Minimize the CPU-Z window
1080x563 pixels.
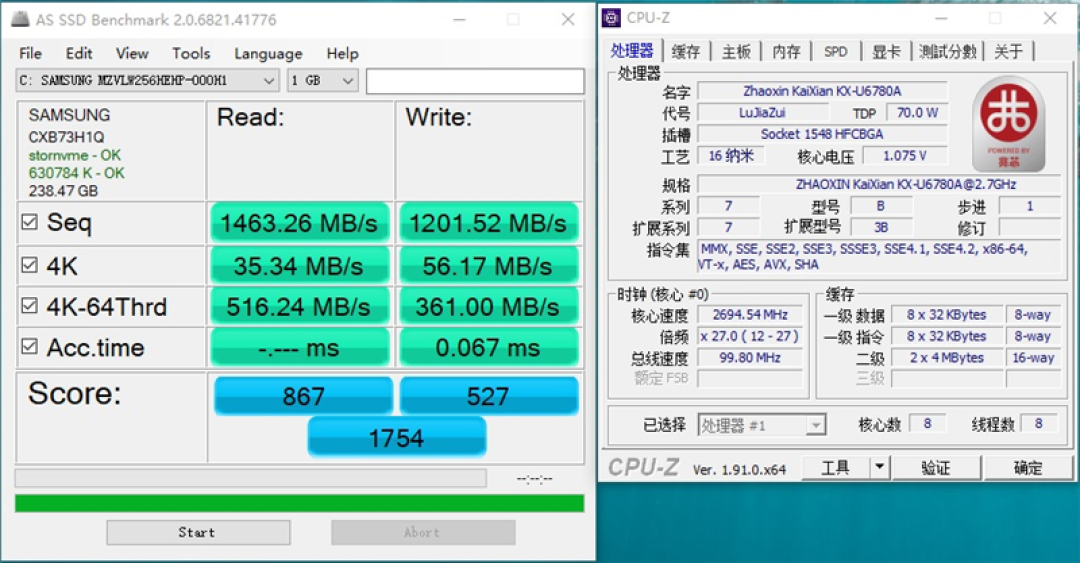(x=942, y=19)
